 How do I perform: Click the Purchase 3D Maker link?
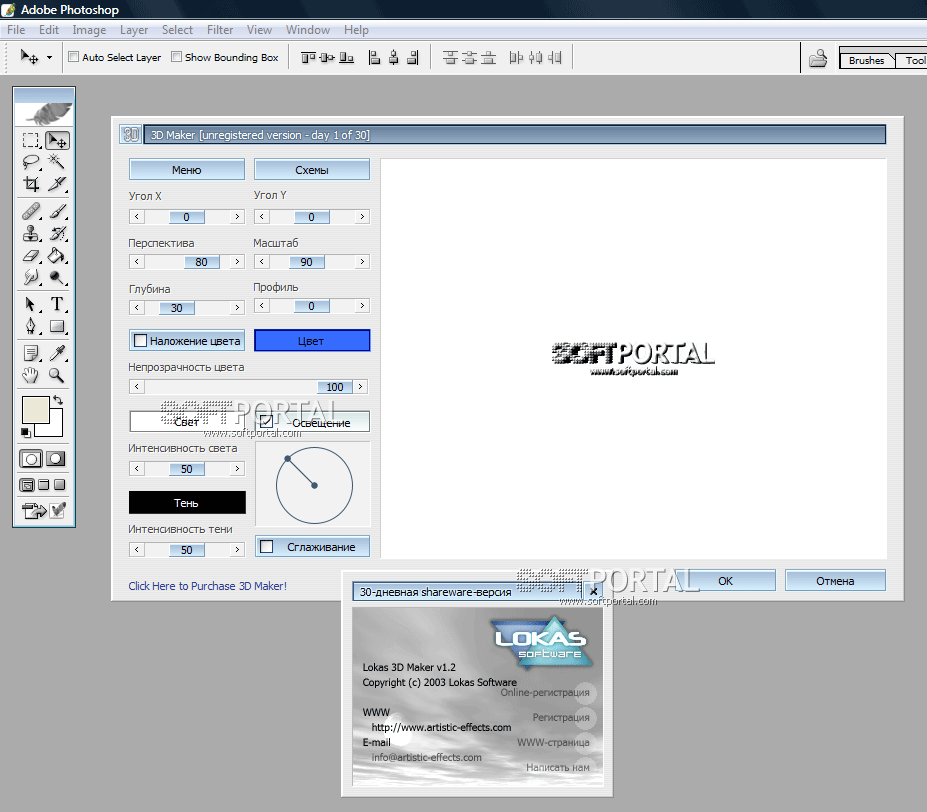click(208, 586)
